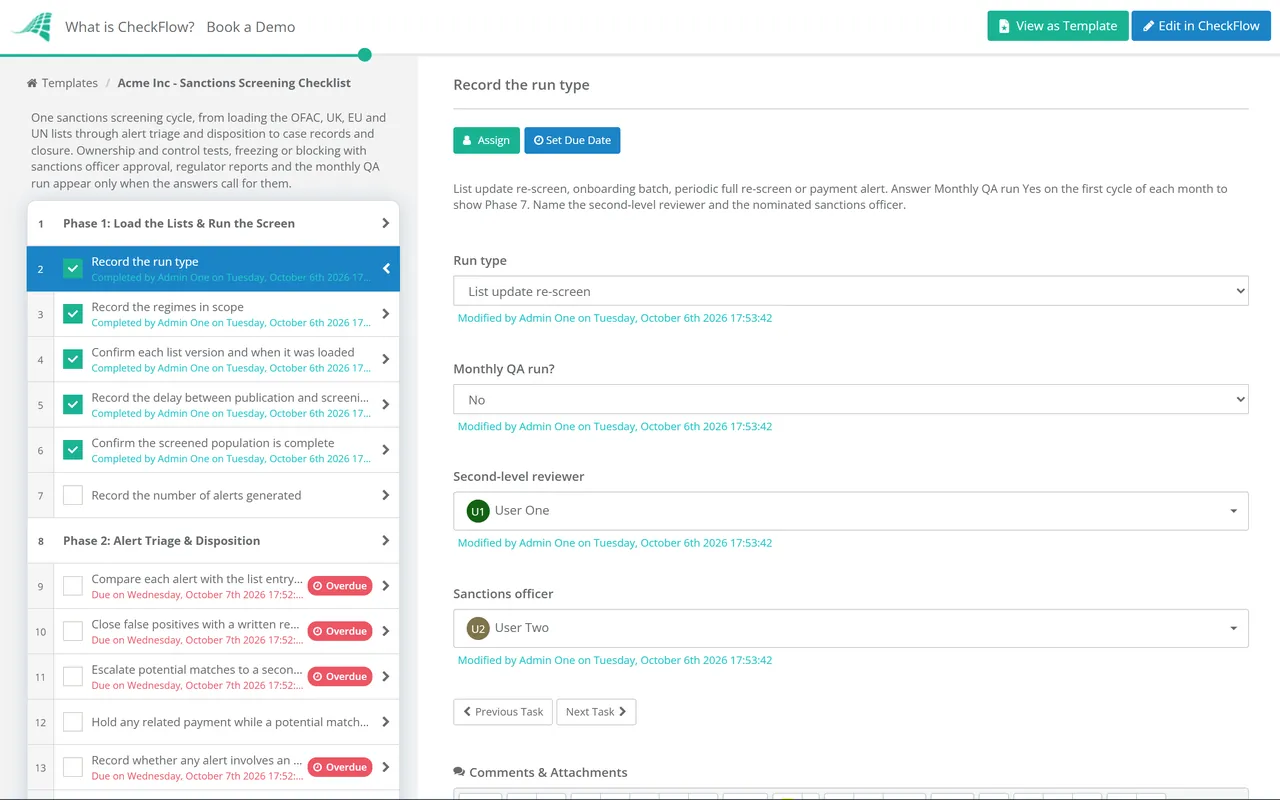
Task: Click the Set Due Date button
Action: [x=572, y=140]
